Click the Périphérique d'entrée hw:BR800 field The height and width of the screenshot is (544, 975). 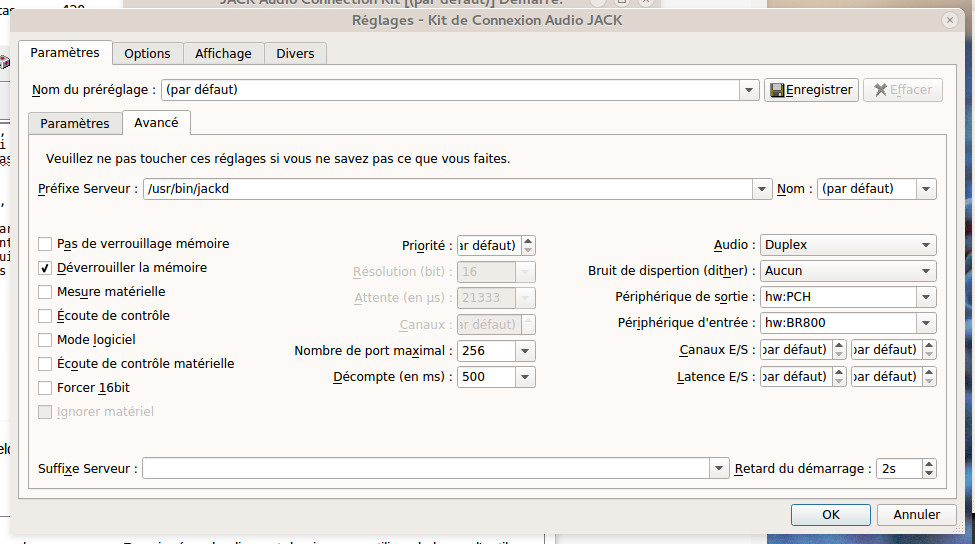[838, 323]
